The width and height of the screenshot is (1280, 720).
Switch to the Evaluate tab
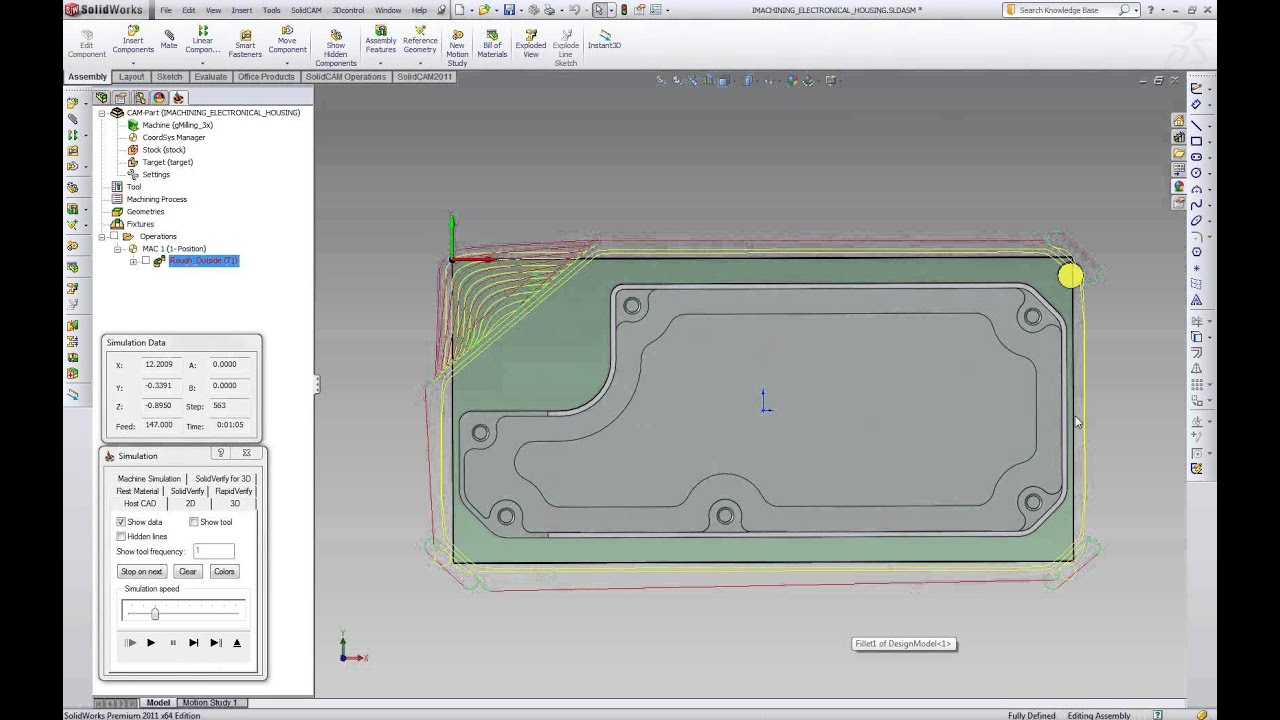[210, 77]
